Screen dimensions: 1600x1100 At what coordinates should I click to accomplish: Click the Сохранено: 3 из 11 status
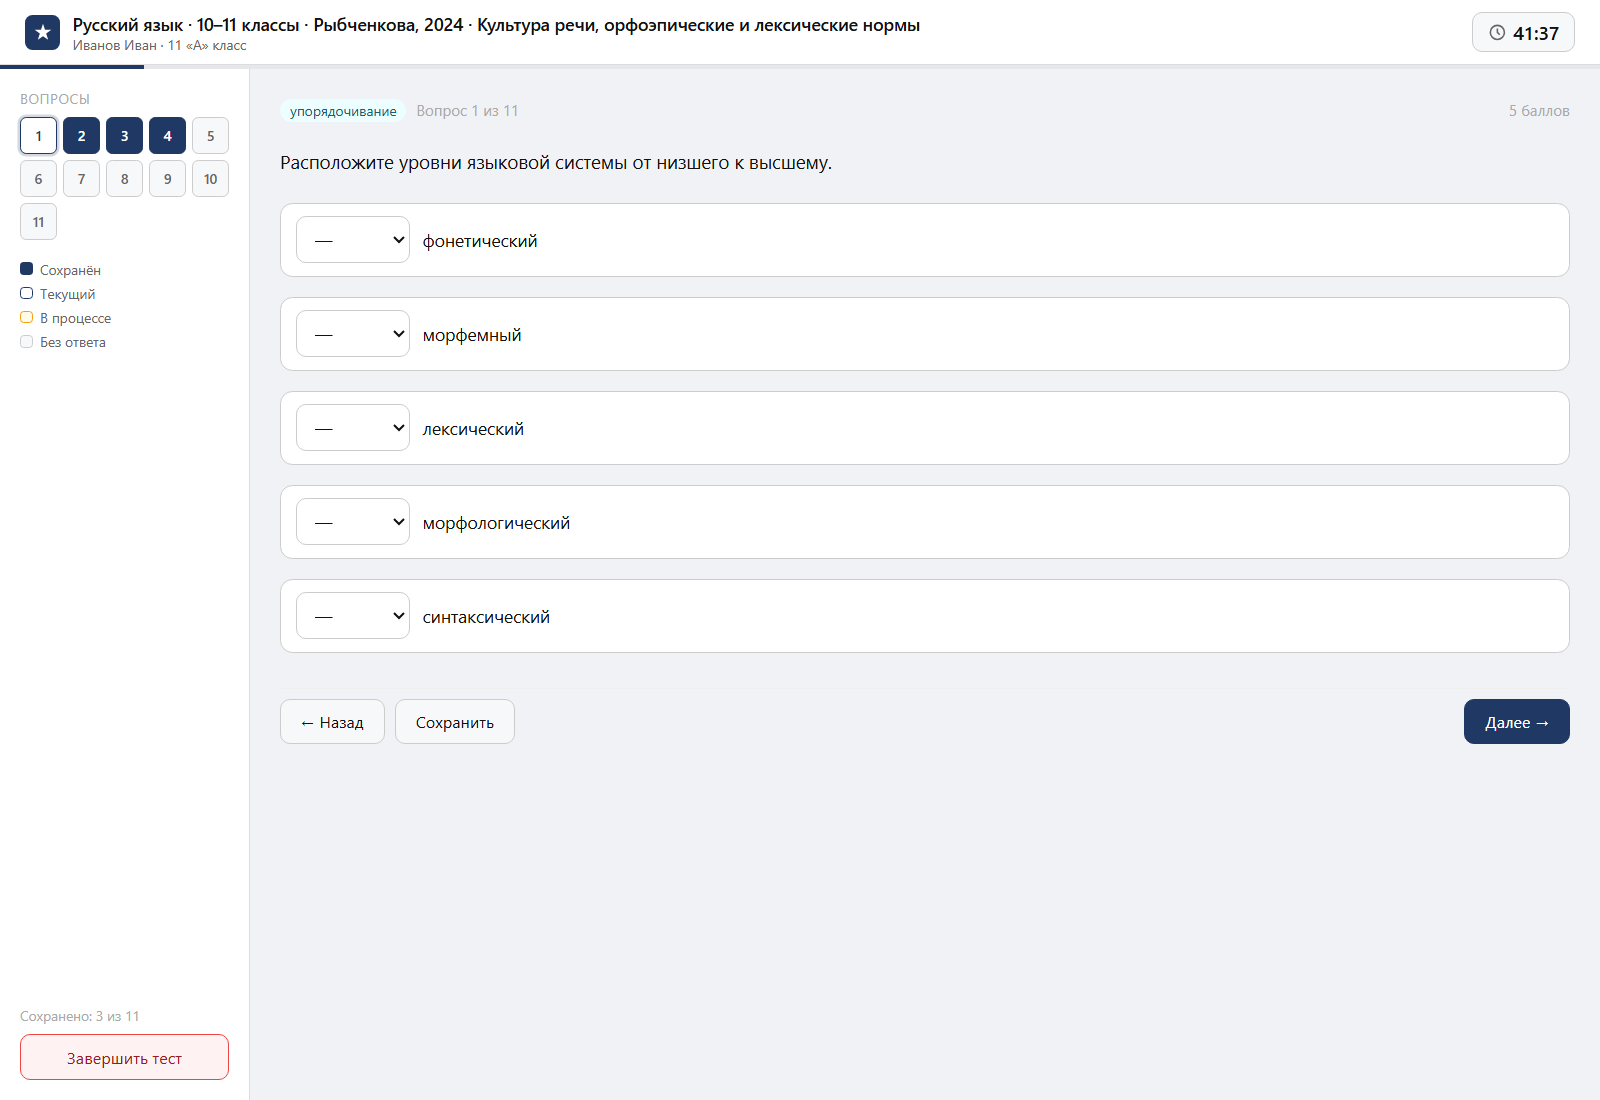pyautogui.click(x=80, y=1016)
